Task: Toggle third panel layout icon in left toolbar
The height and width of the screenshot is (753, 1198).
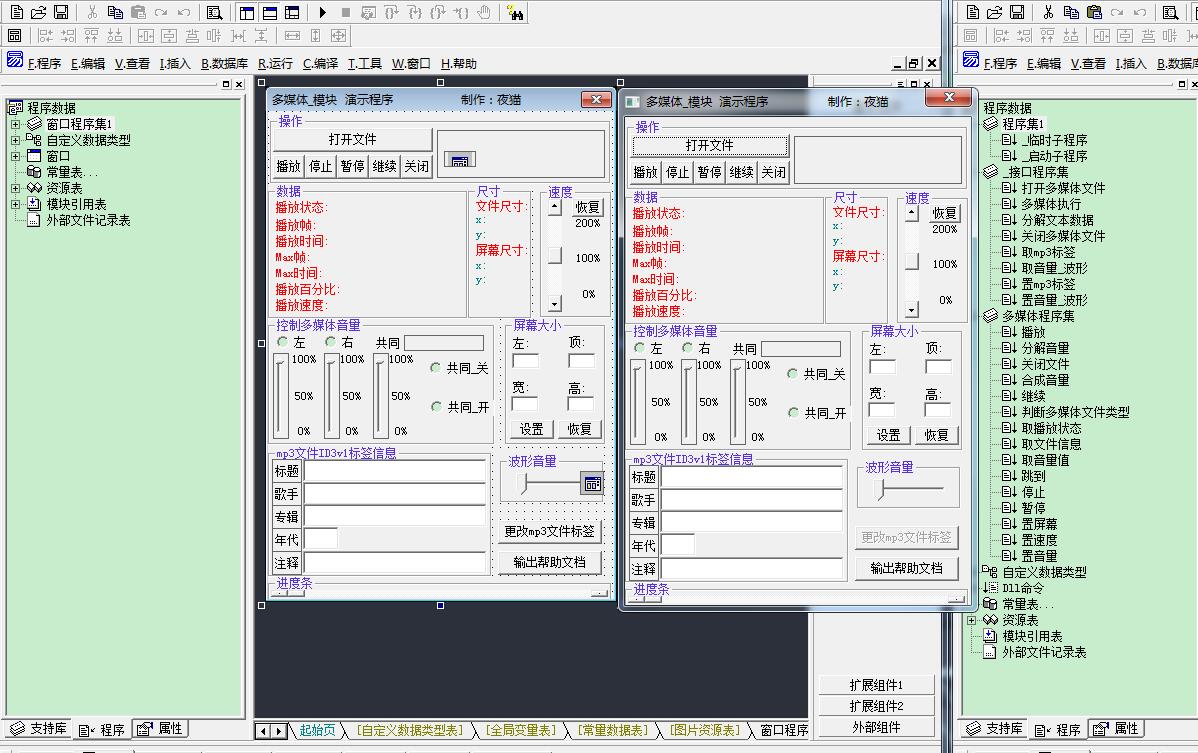Action: click(x=292, y=12)
